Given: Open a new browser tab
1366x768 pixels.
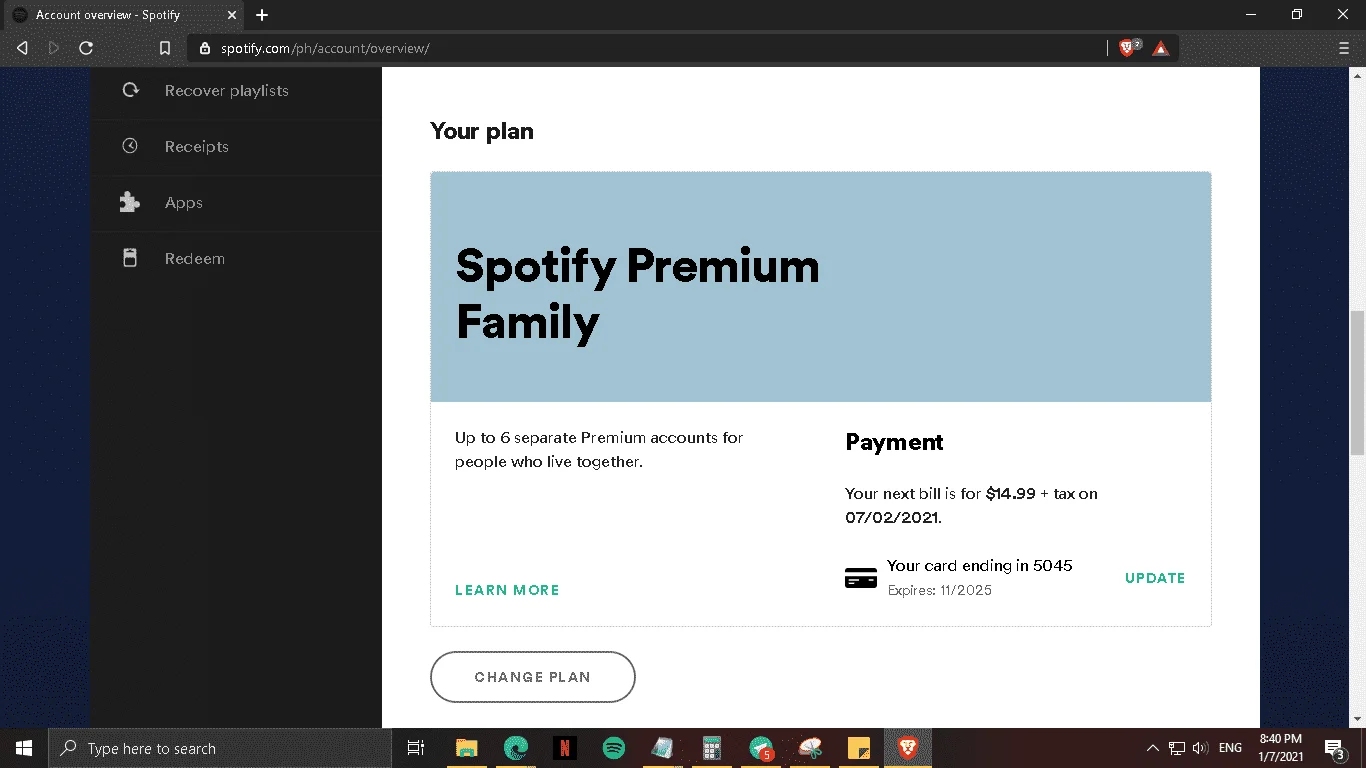Looking at the screenshot, I should pos(262,15).
